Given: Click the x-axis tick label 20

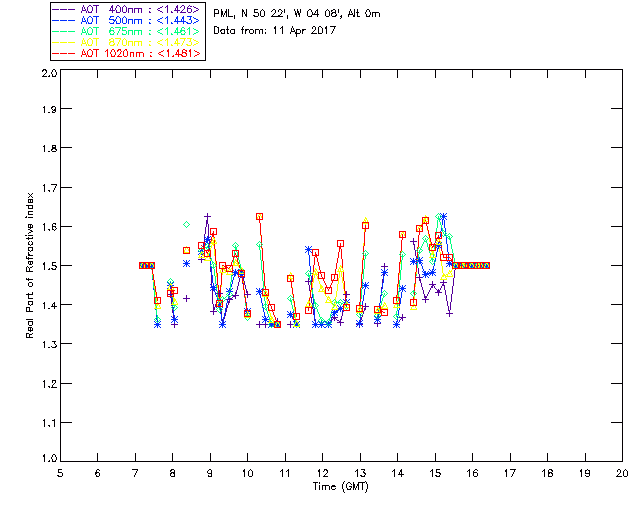Looking at the screenshot, I should click(622, 473).
